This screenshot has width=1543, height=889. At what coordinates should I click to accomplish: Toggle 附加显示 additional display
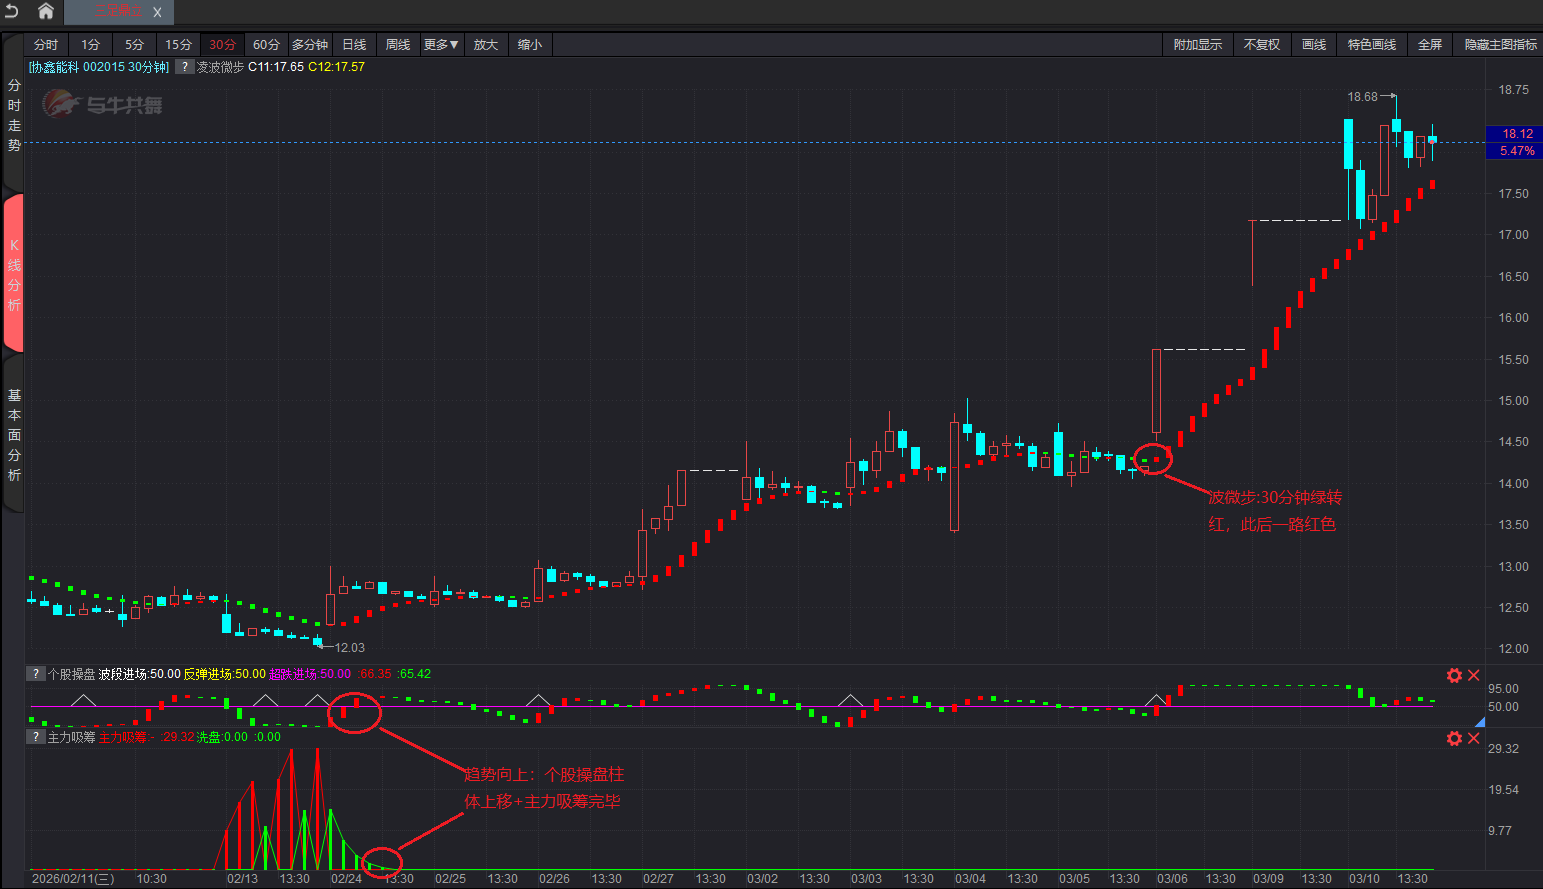point(1197,45)
